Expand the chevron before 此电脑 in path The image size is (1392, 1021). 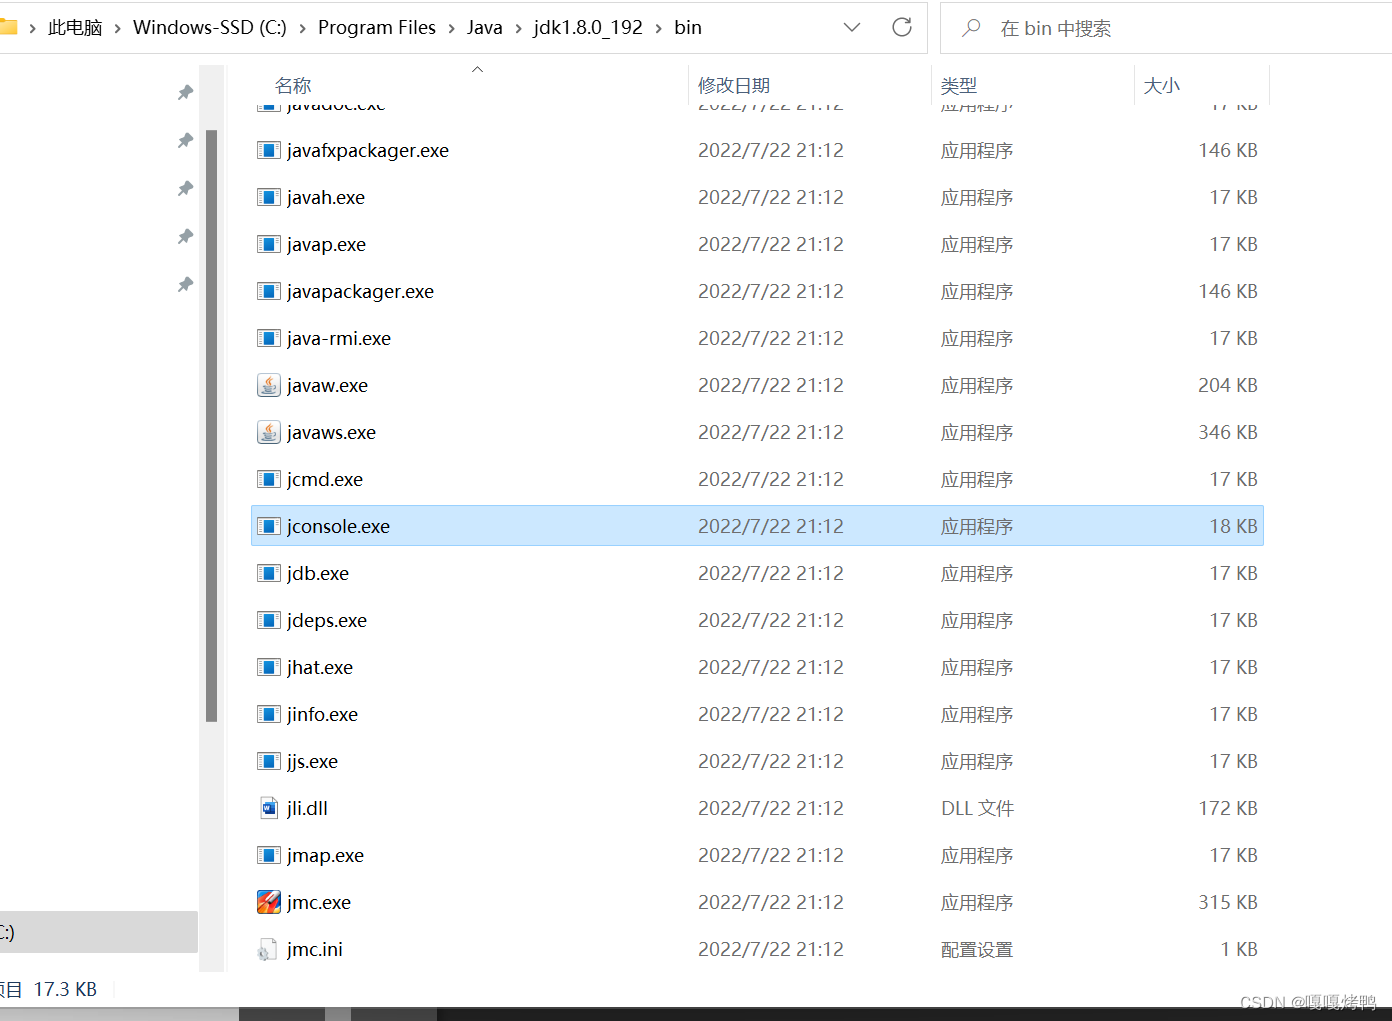[x=32, y=28]
